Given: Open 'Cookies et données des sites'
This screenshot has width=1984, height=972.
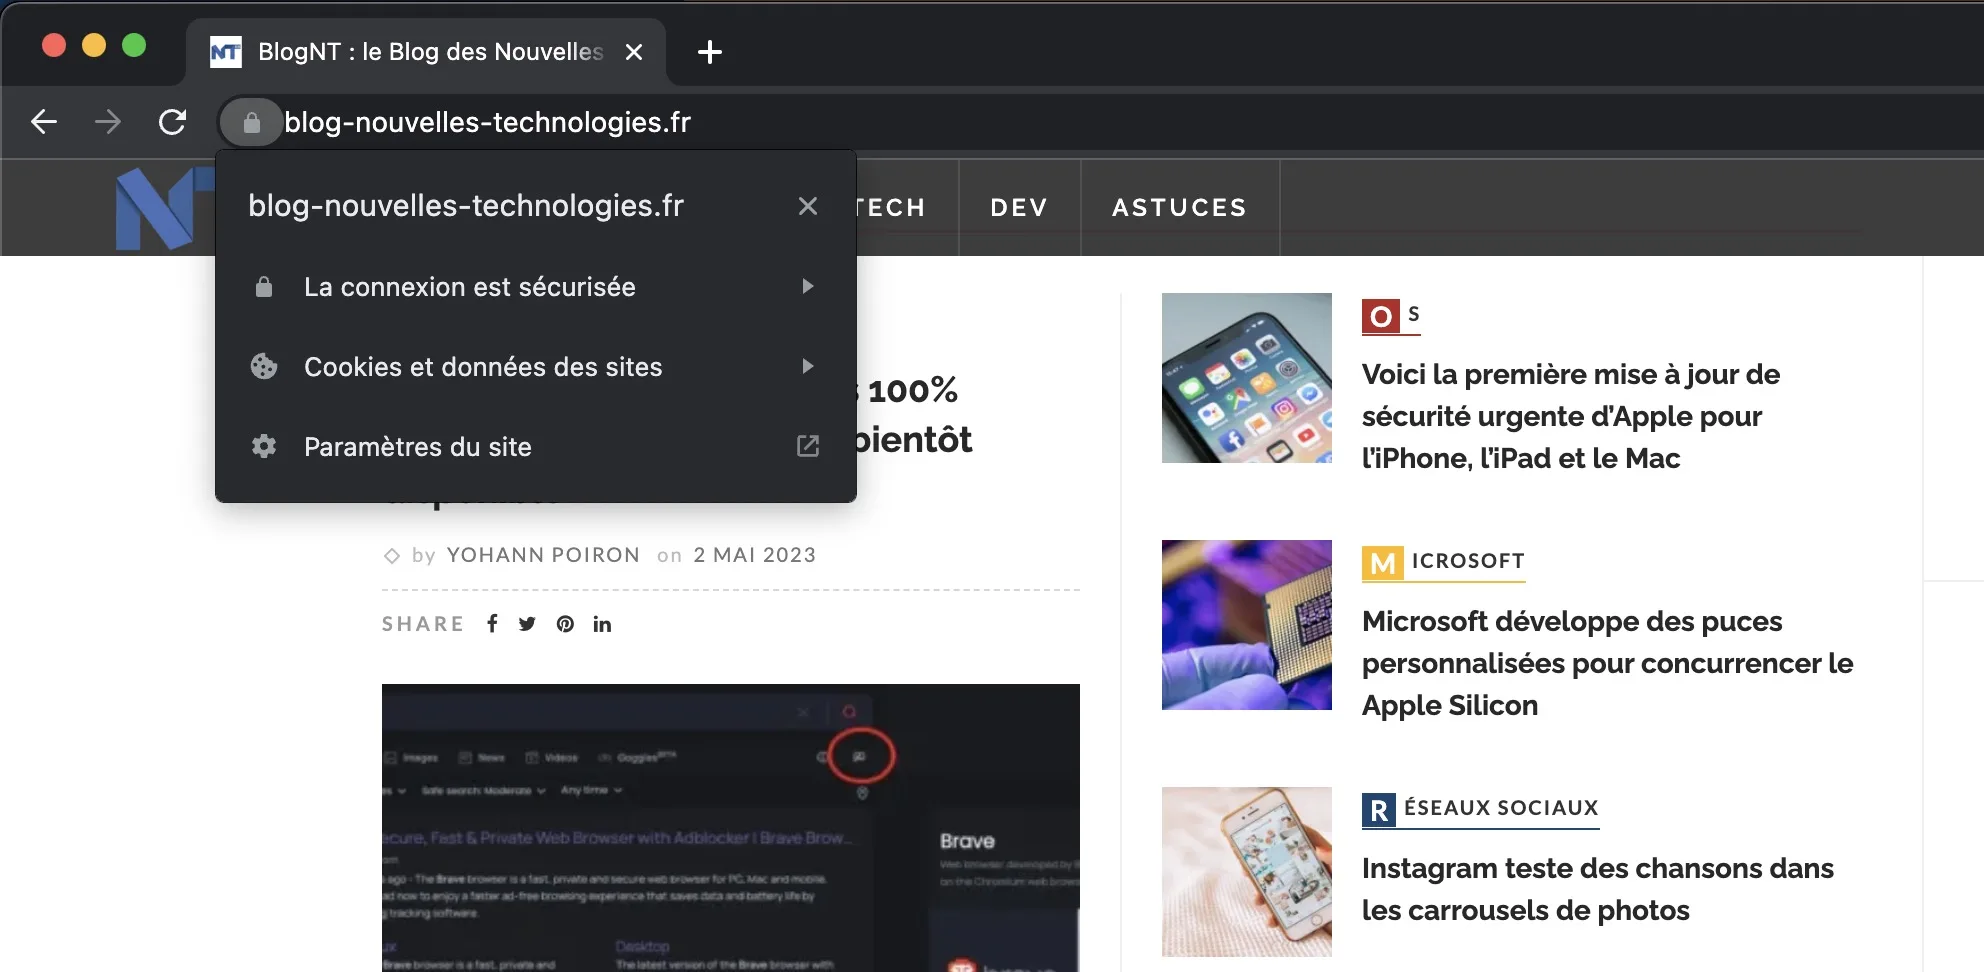Looking at the screenshot, I should pyautogui.click(x=536, y=367).
